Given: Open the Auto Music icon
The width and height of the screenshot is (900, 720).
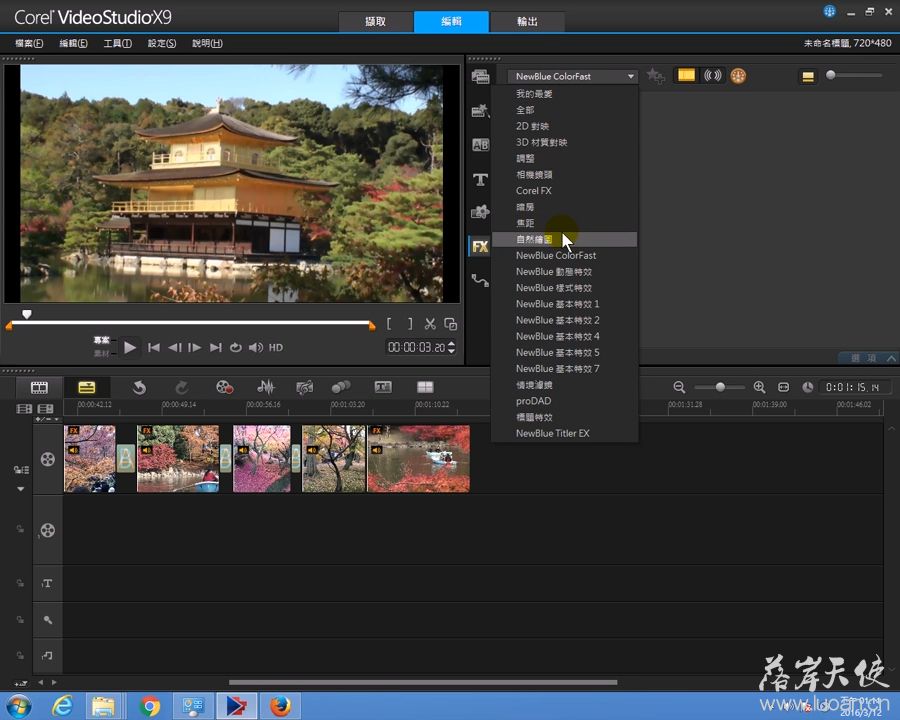Looking at the screenshot, I should 304,388.
